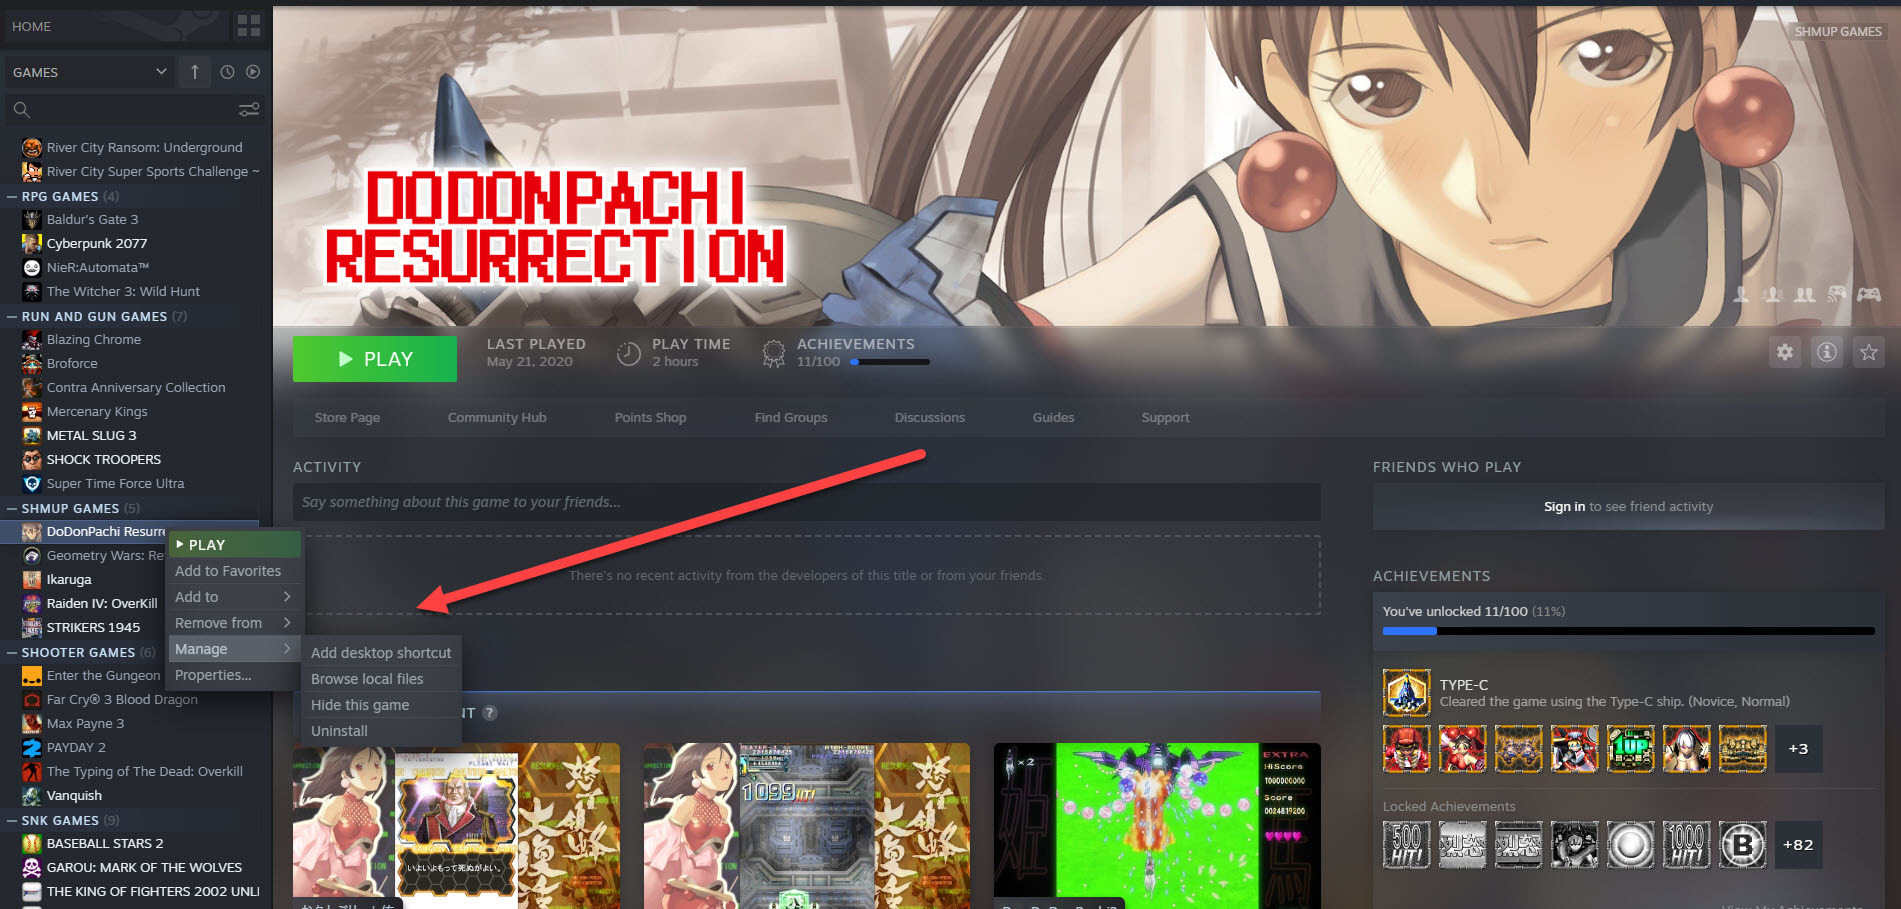Viewport: 1901px width, 909px height.
Task: Click the activity comment text field
Action: (806, 502)
